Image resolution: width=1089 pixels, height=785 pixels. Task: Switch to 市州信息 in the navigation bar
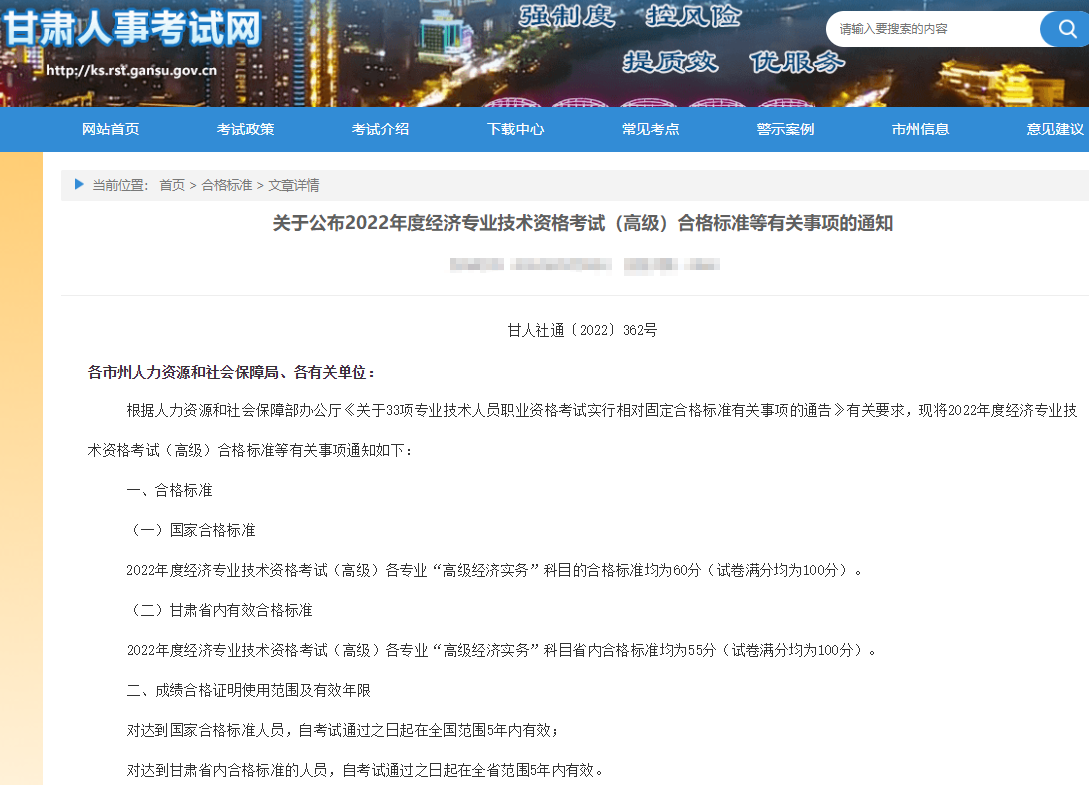[x=920, y=129]
